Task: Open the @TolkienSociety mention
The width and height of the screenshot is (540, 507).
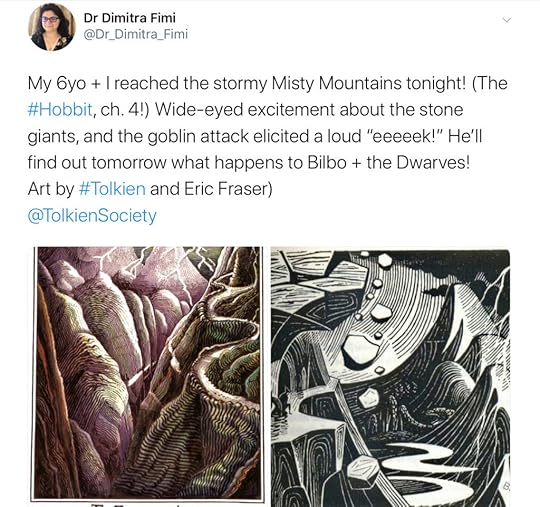Action: (92, 216)
